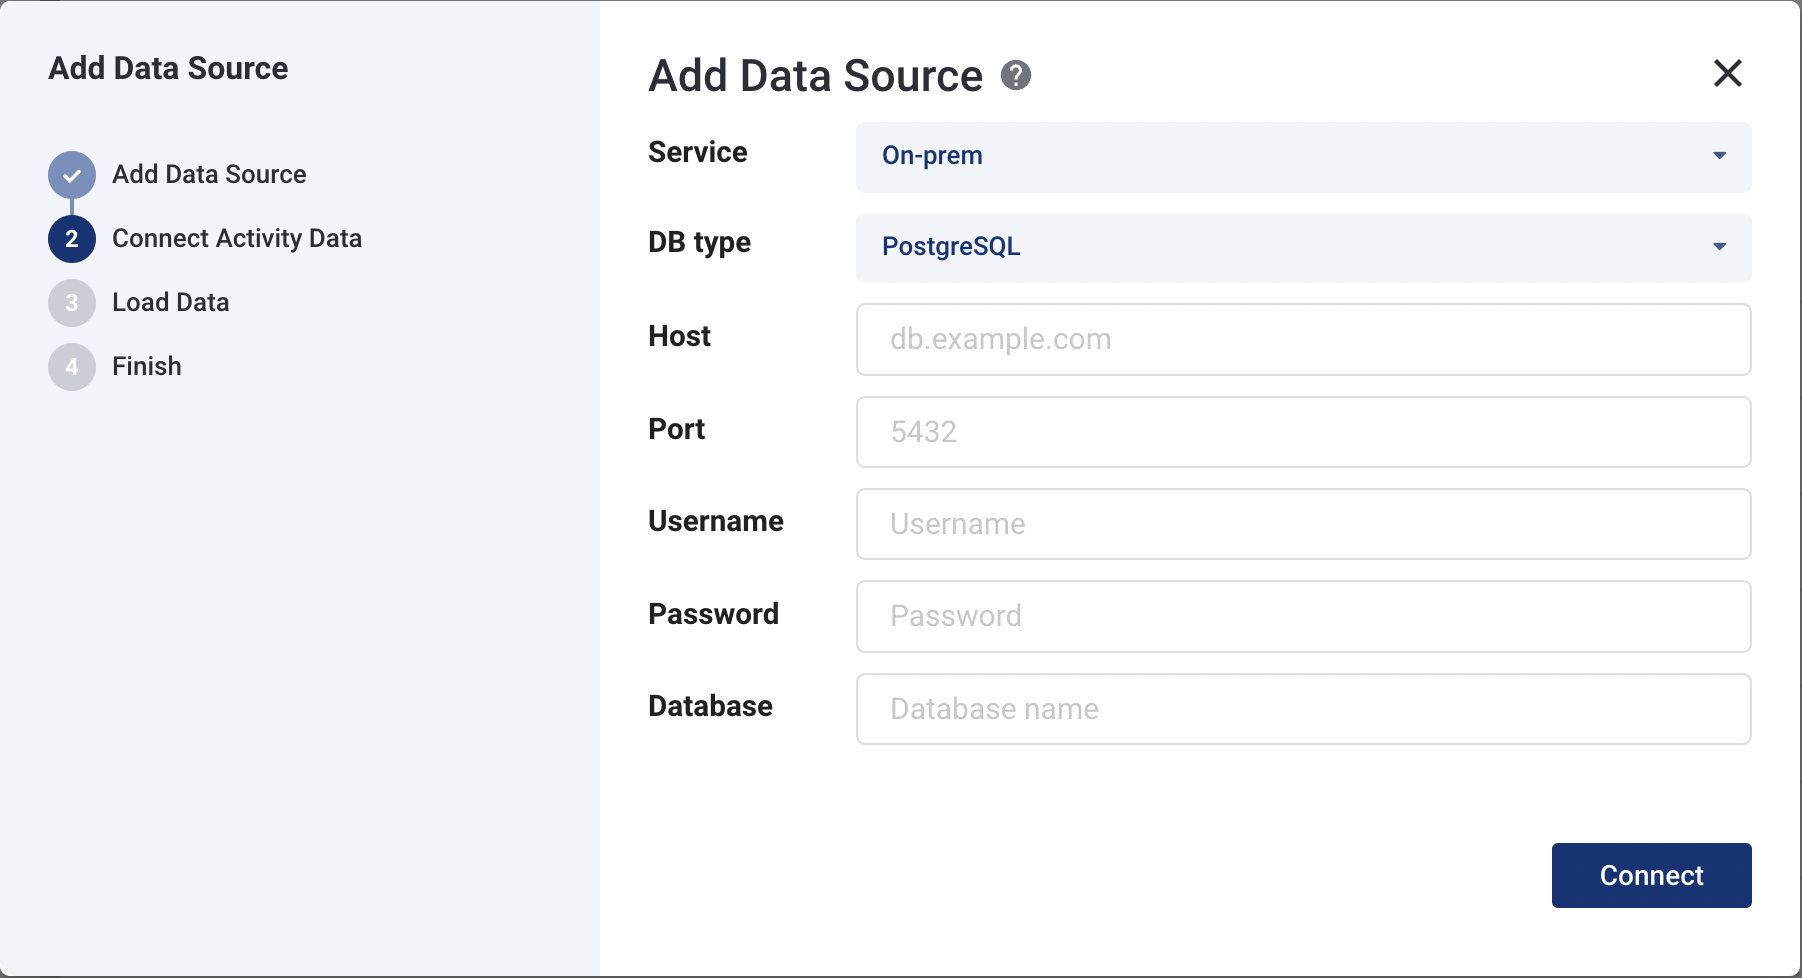Focus the Username text box
The width and height of the screenshot is (1802, 978).
(x=1303, y=524)
